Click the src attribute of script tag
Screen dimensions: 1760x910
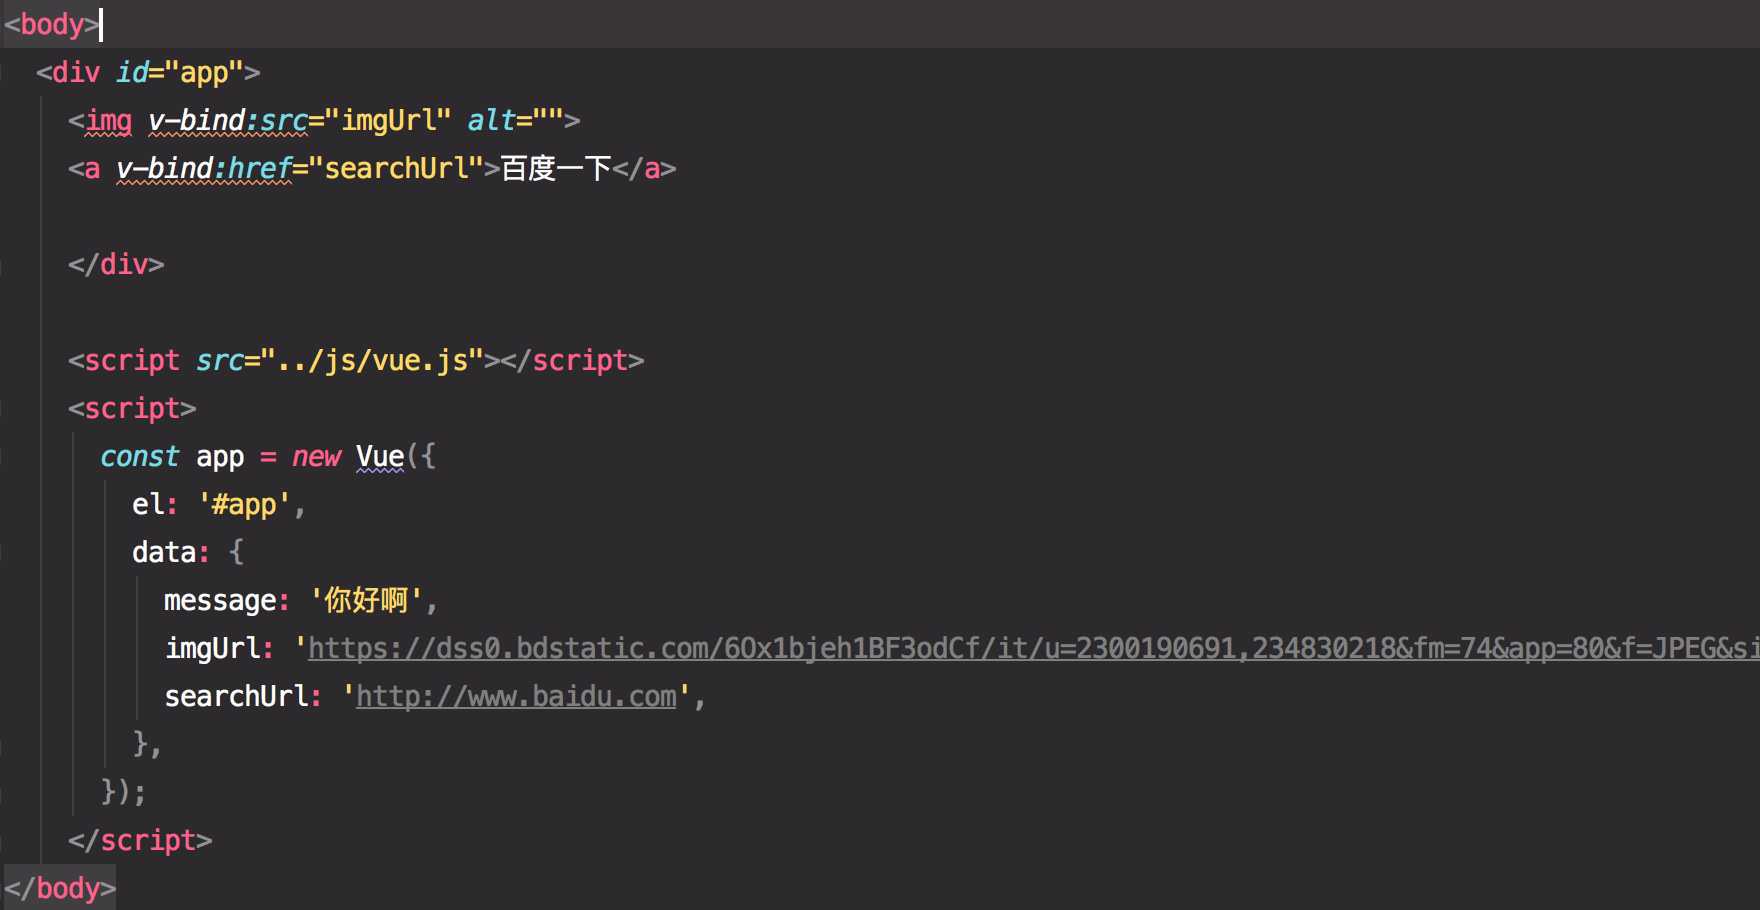coord(220,360)
